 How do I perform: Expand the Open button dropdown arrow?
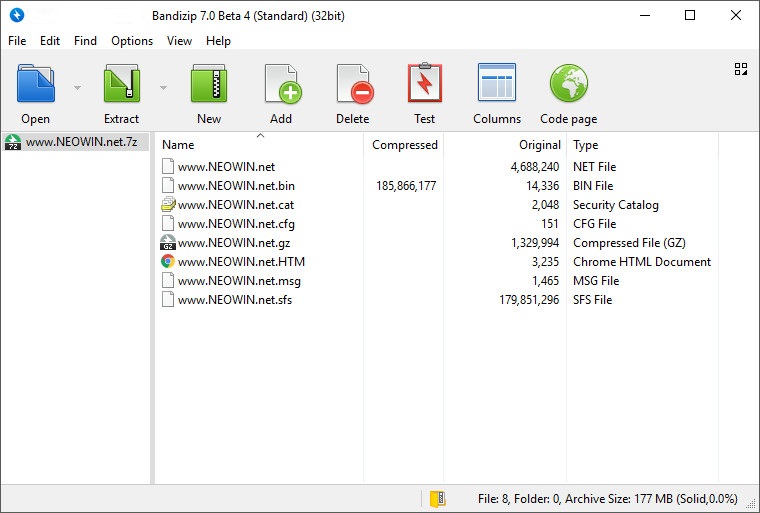pyautogui.click(x=78, y=88)
